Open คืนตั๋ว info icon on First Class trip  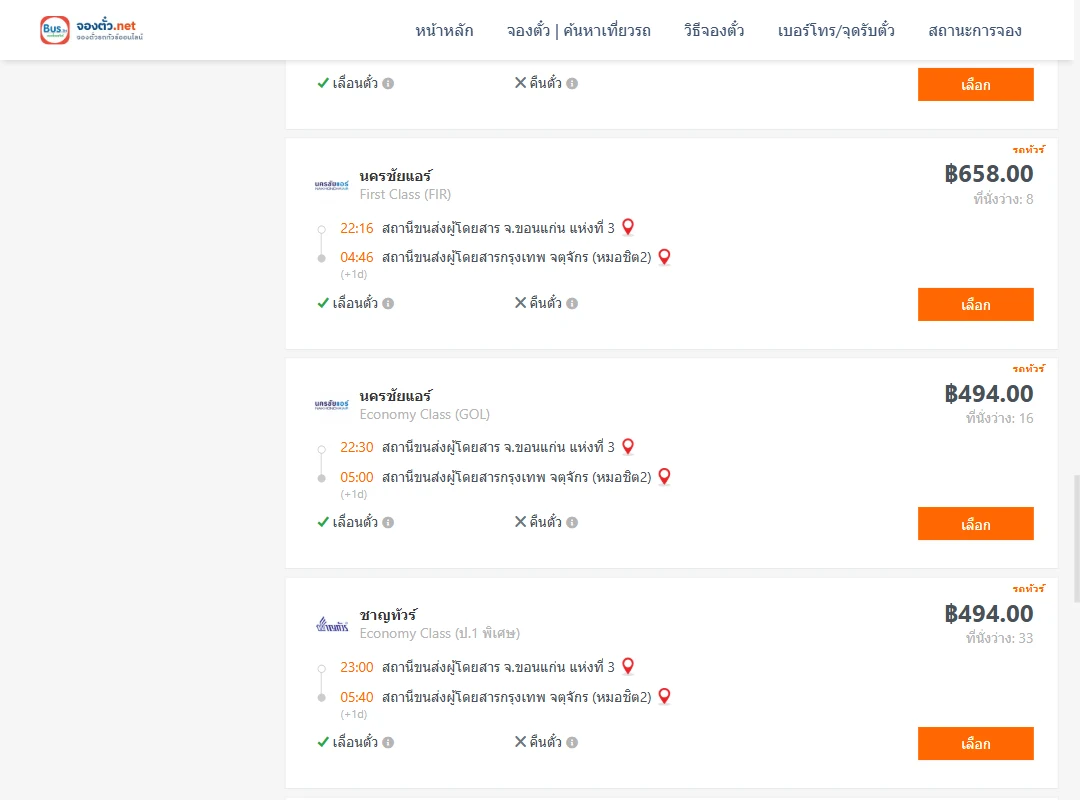(572, 303)
